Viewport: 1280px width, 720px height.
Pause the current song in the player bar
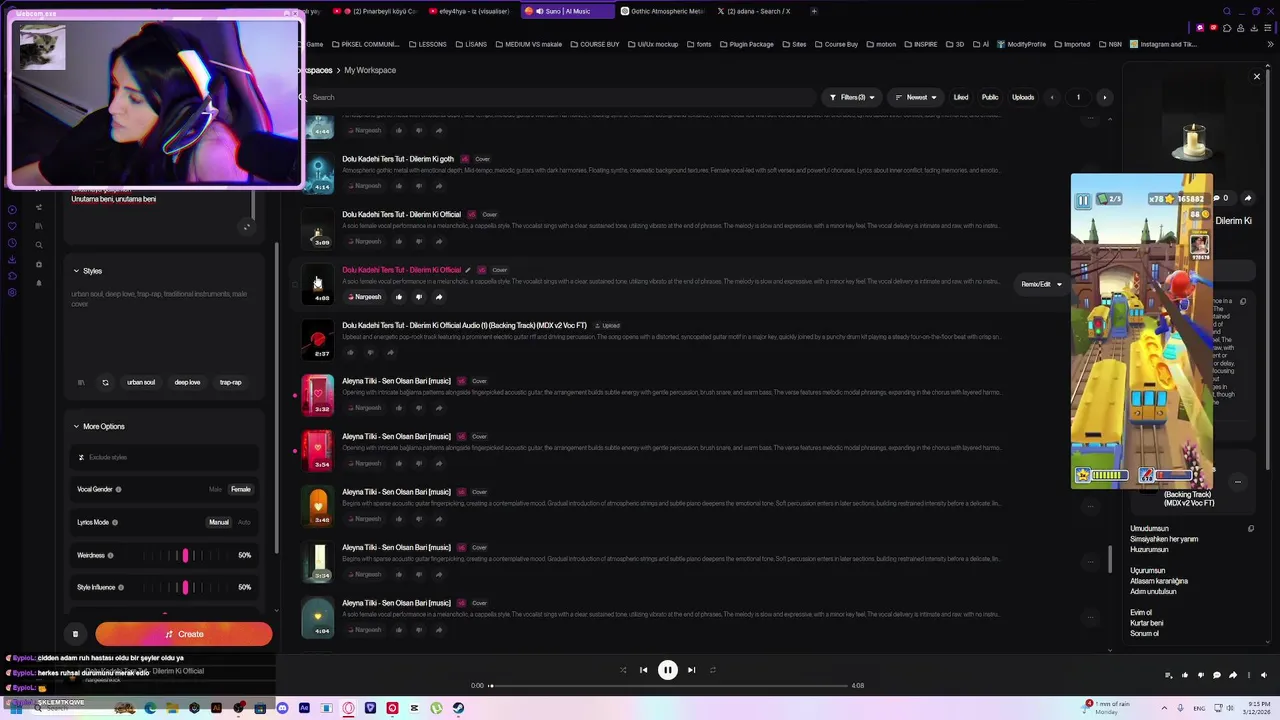tap(667, 670)
